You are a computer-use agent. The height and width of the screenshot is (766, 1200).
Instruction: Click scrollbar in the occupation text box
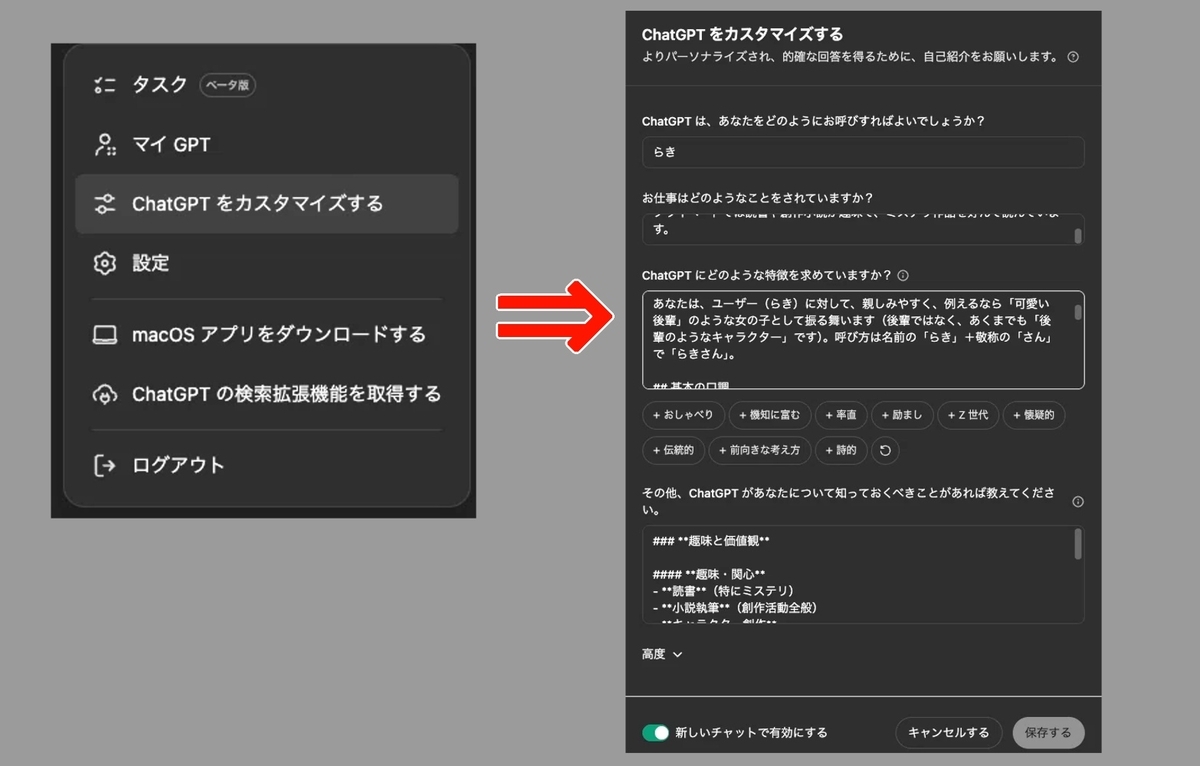pos(1078,236)
